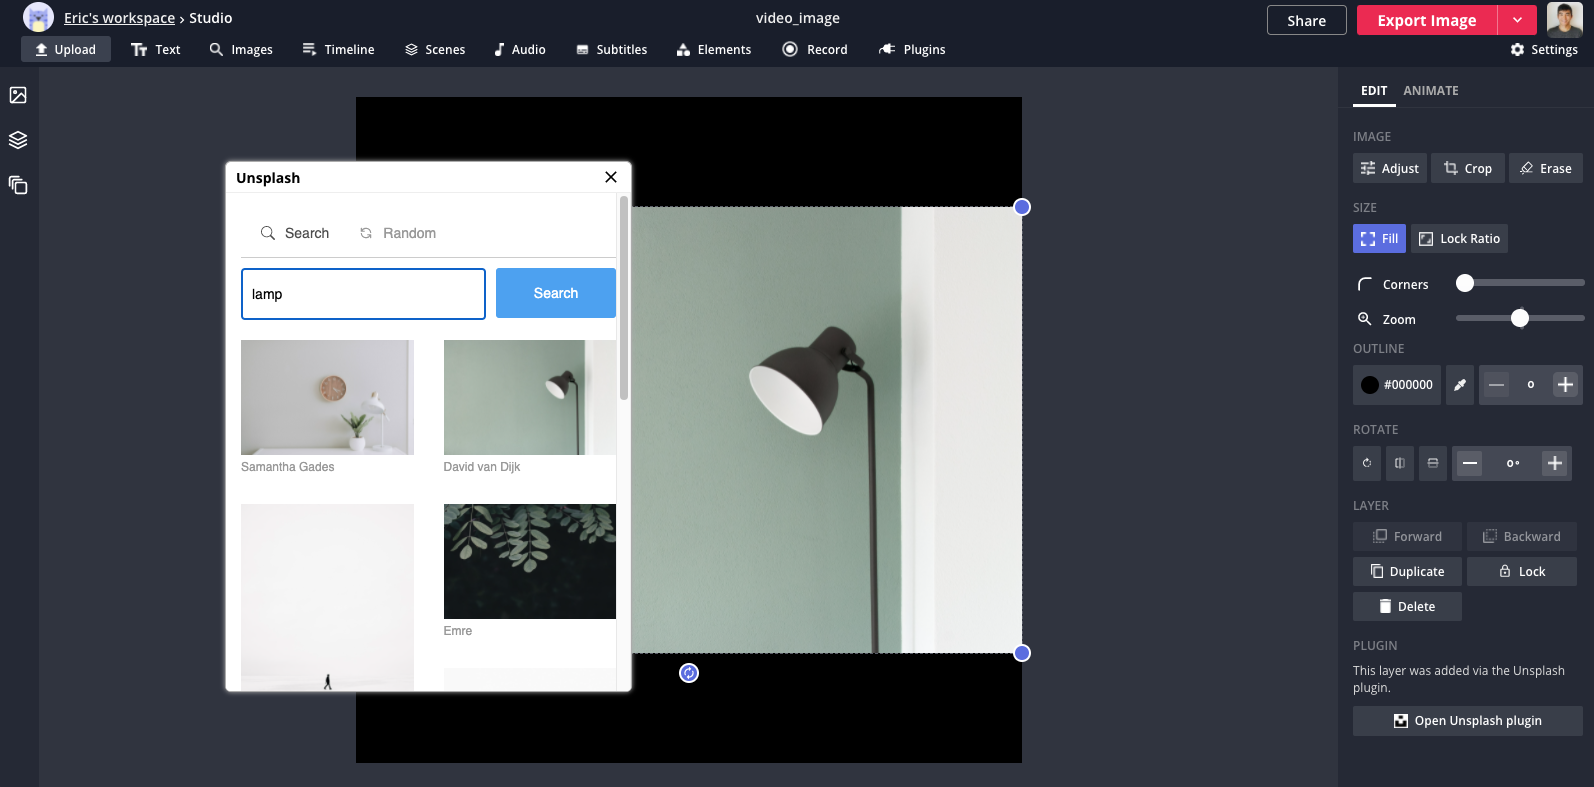Open the Record tool
1594x787 pixels.
[815, 49]
